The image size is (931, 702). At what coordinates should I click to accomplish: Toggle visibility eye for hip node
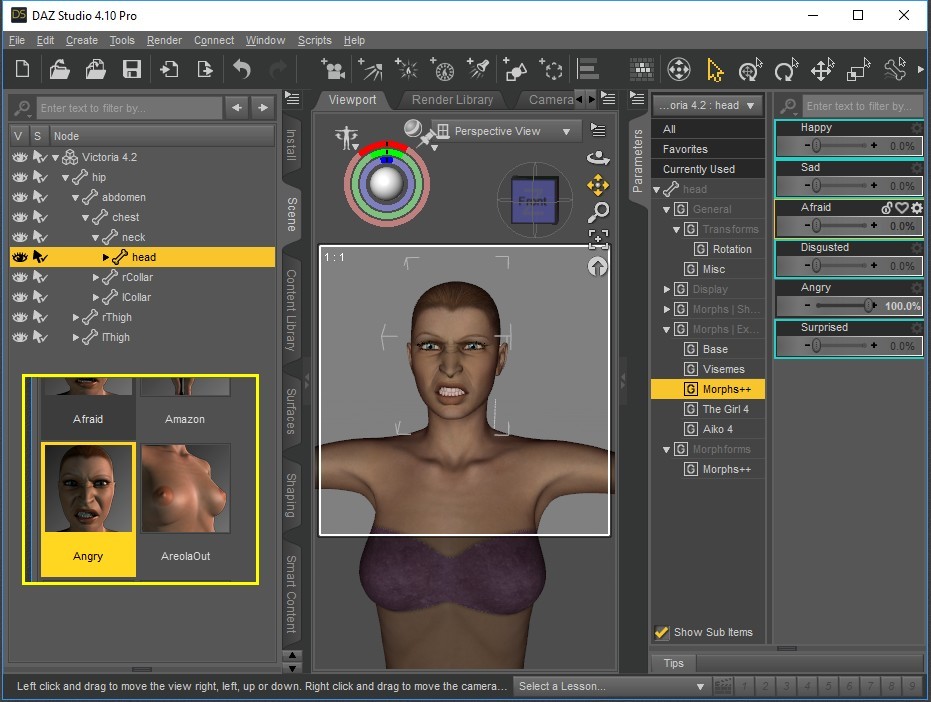coord(20,178)
